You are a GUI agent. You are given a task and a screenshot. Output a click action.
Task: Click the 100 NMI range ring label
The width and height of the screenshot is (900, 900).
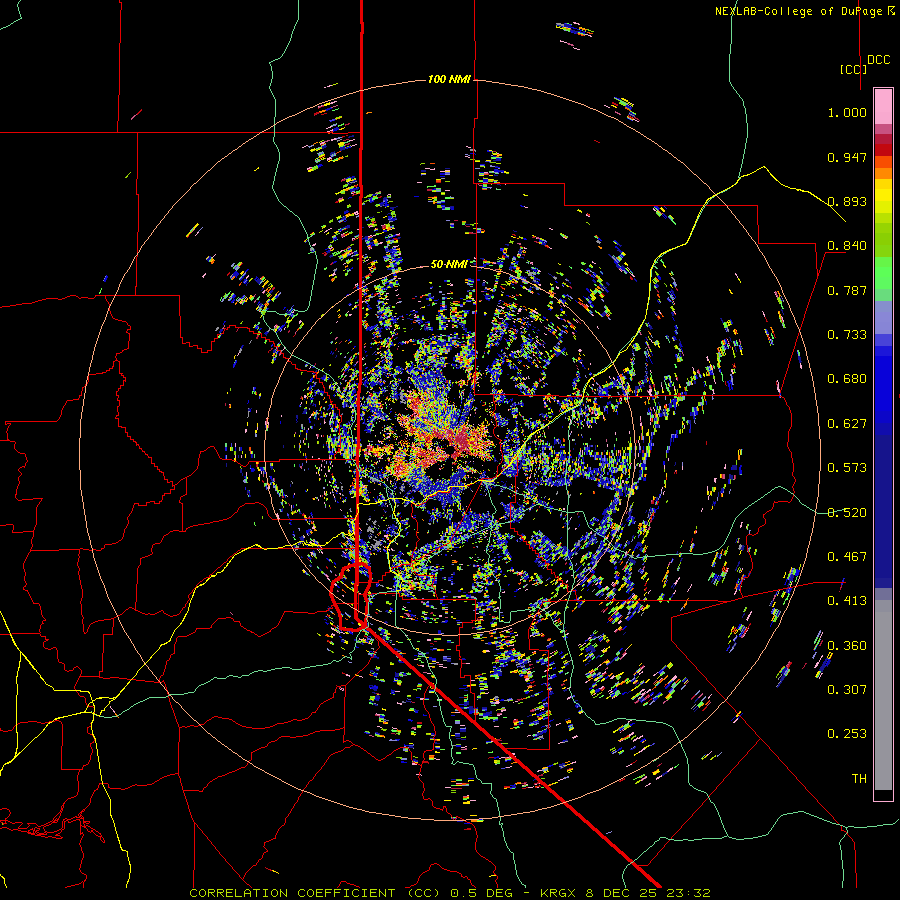point(449,79)
